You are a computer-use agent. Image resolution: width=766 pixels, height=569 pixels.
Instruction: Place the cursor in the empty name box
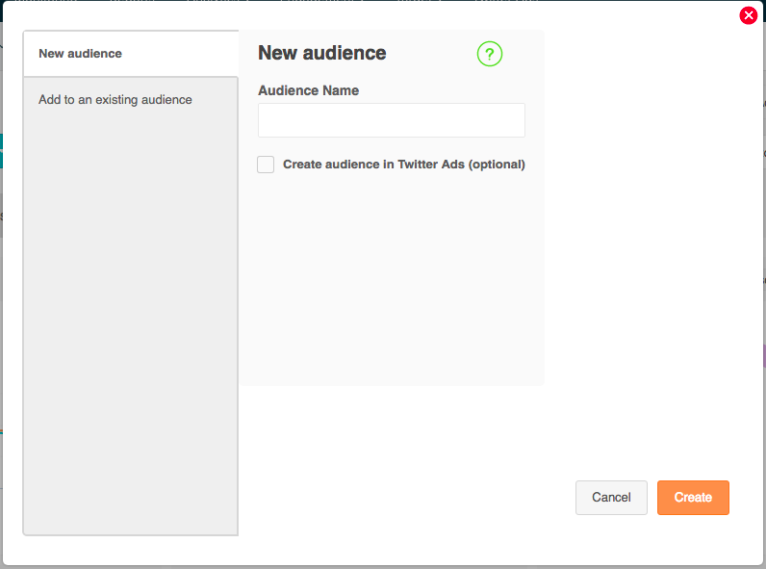[391, 120]
